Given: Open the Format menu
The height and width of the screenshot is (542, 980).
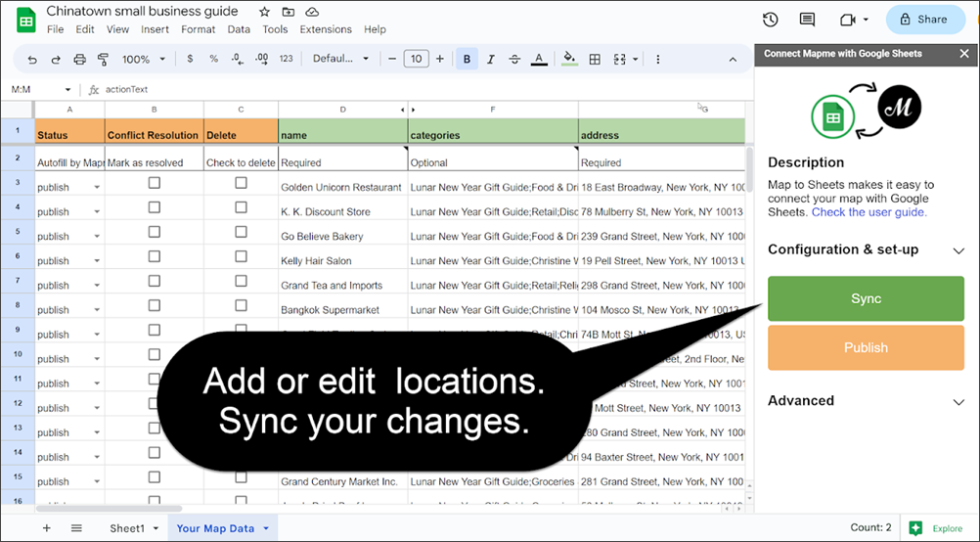Looking at the screenshot, I should (198, 29).
